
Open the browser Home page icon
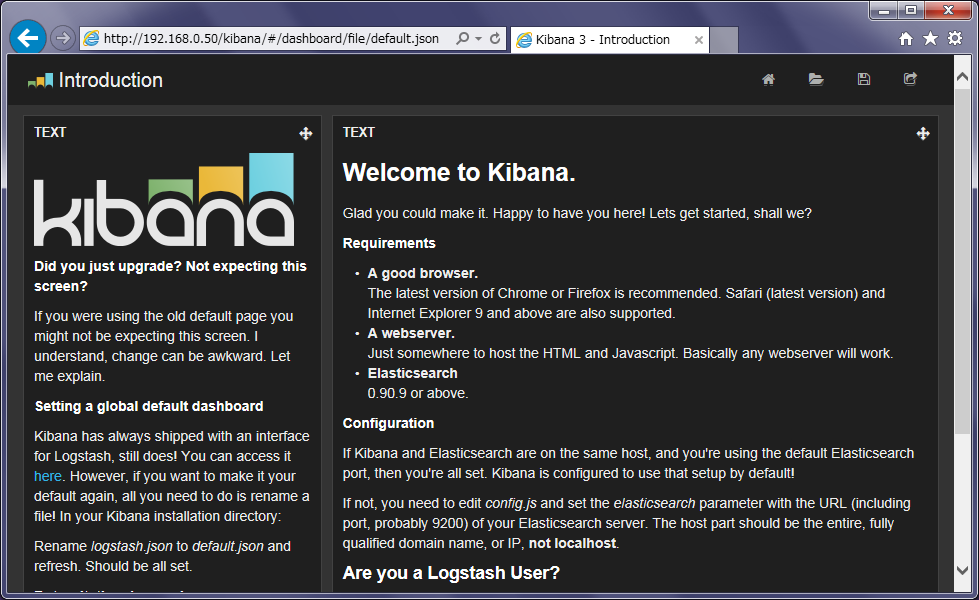tap(906, 39)
